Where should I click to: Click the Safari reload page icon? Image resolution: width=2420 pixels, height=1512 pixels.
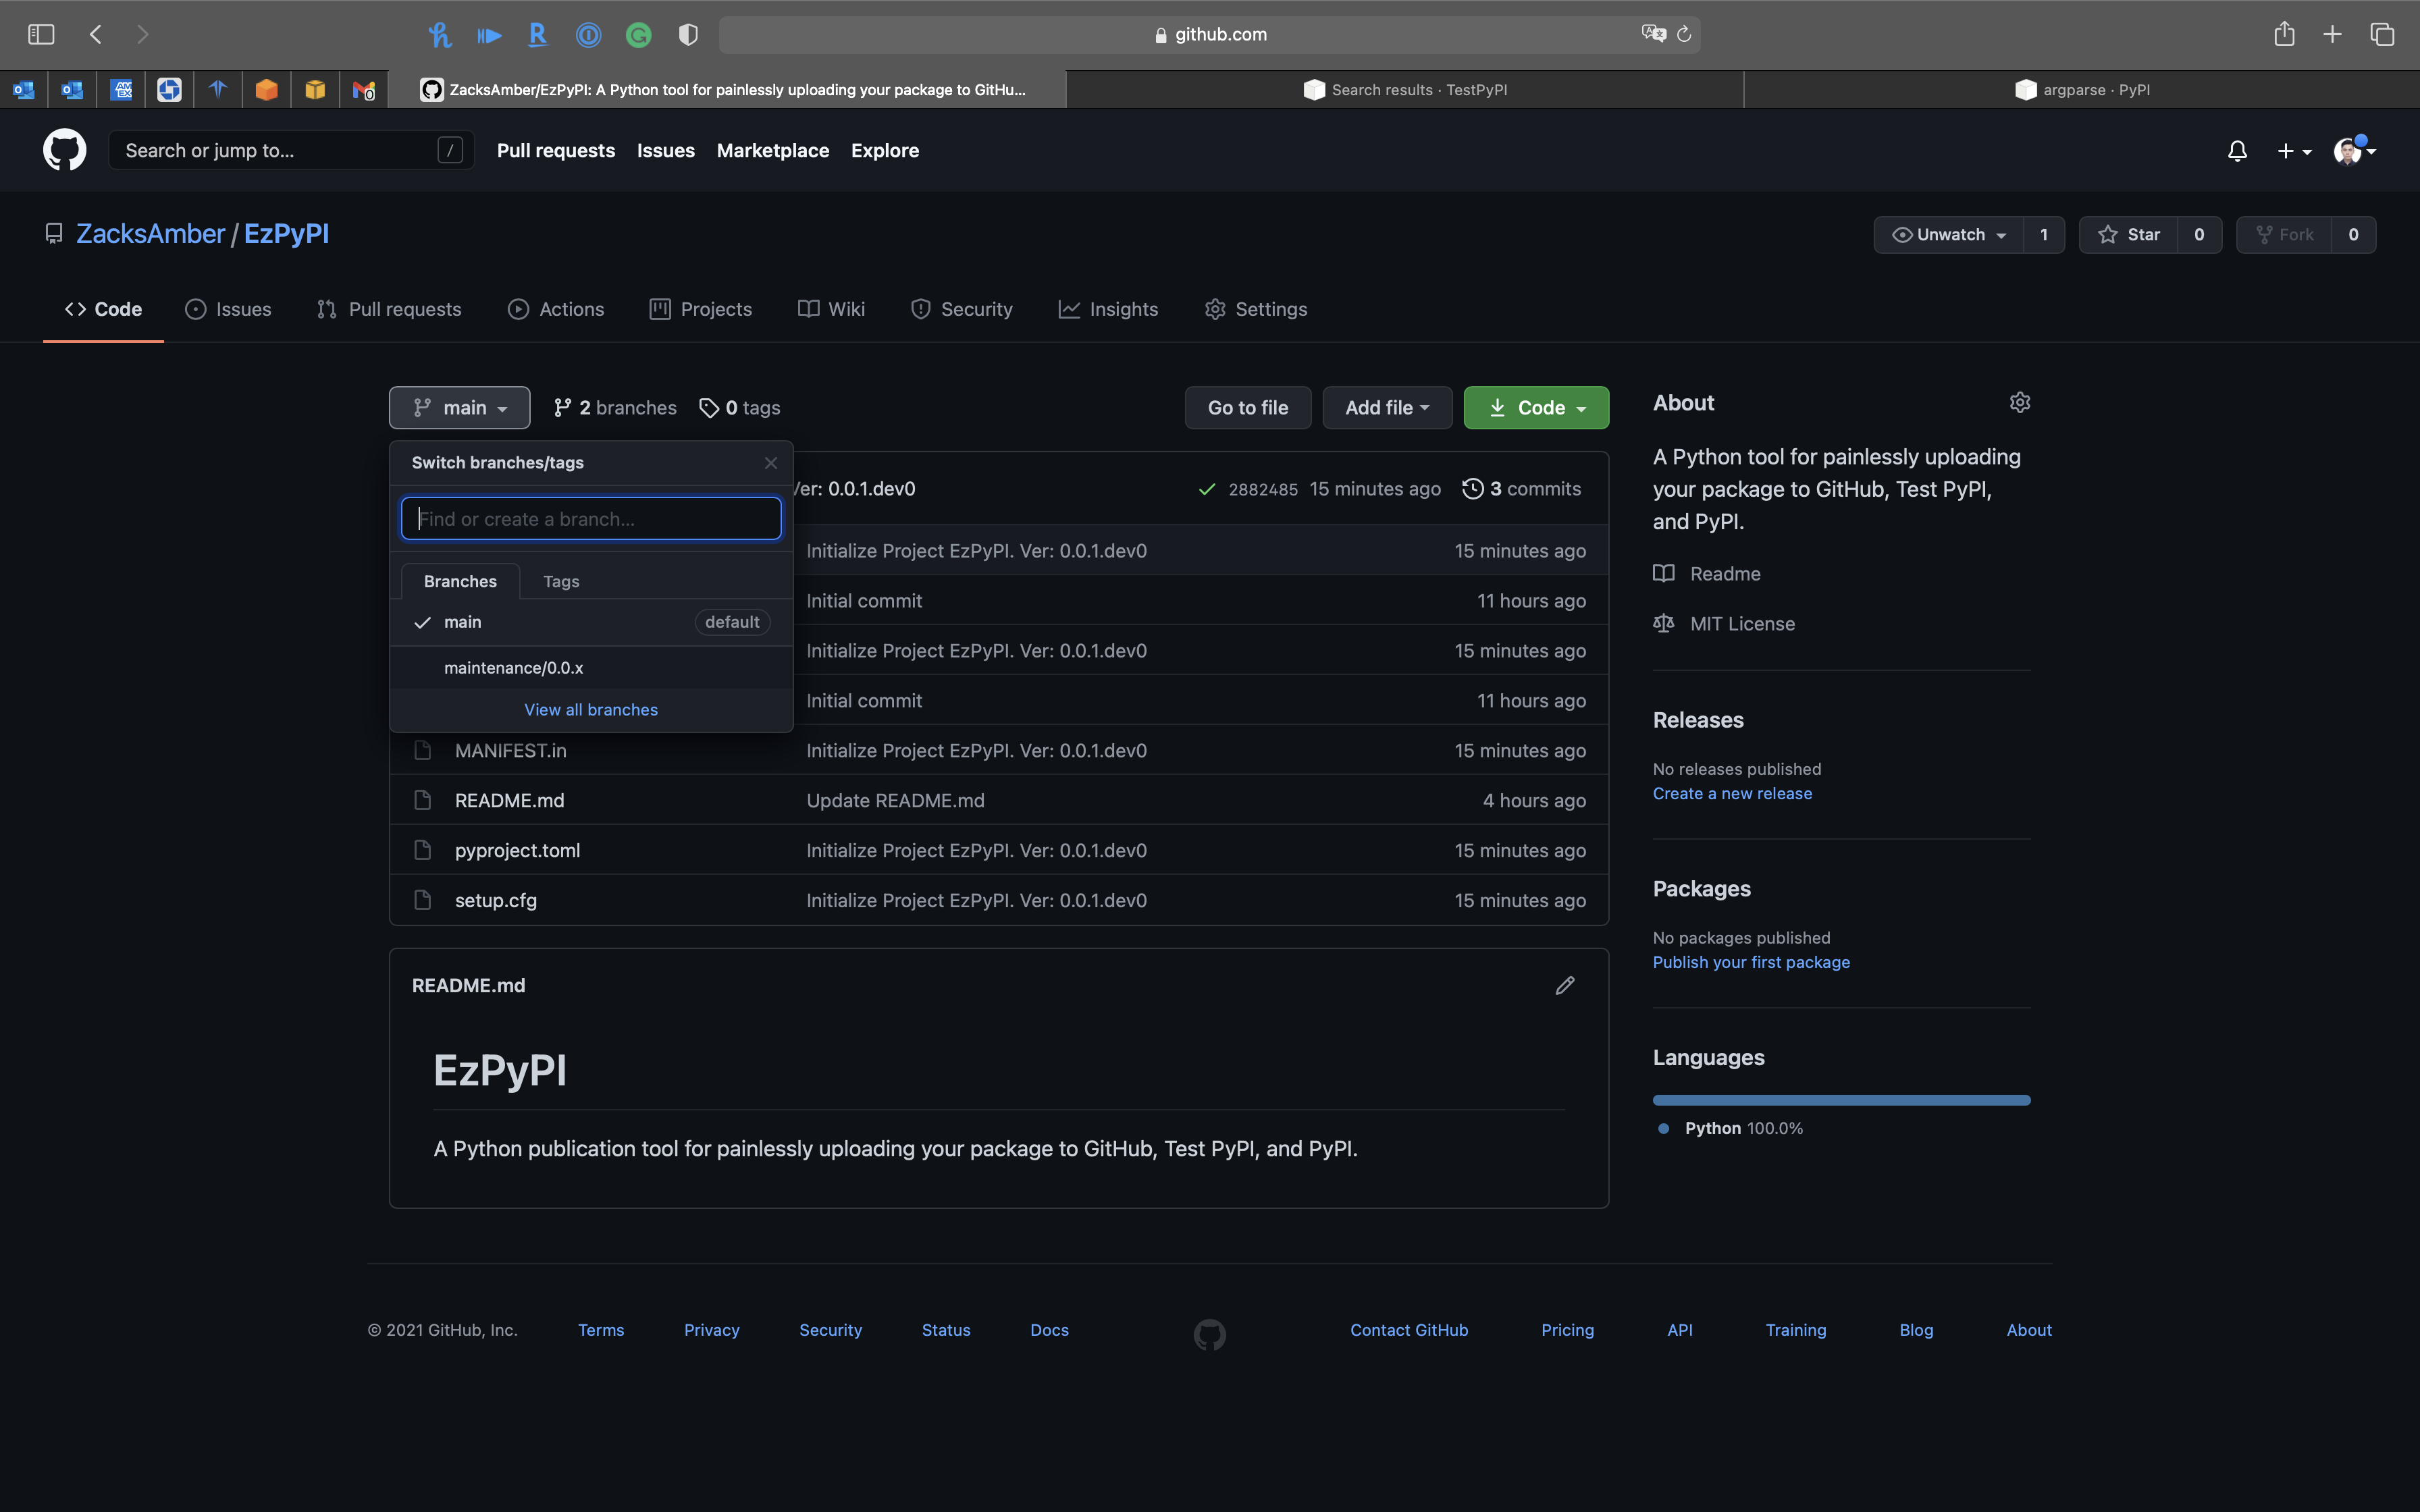coord(1684,34)
